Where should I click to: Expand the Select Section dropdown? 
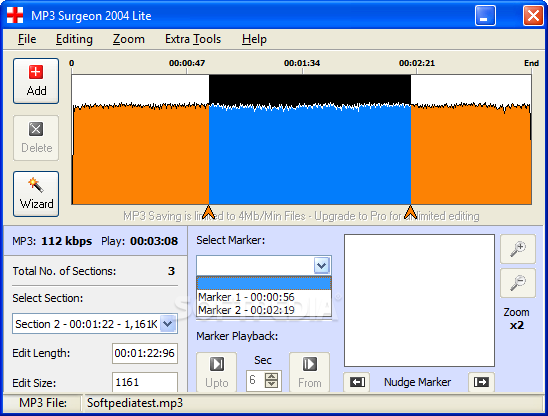pyautogui.click(x=168, y=324)
